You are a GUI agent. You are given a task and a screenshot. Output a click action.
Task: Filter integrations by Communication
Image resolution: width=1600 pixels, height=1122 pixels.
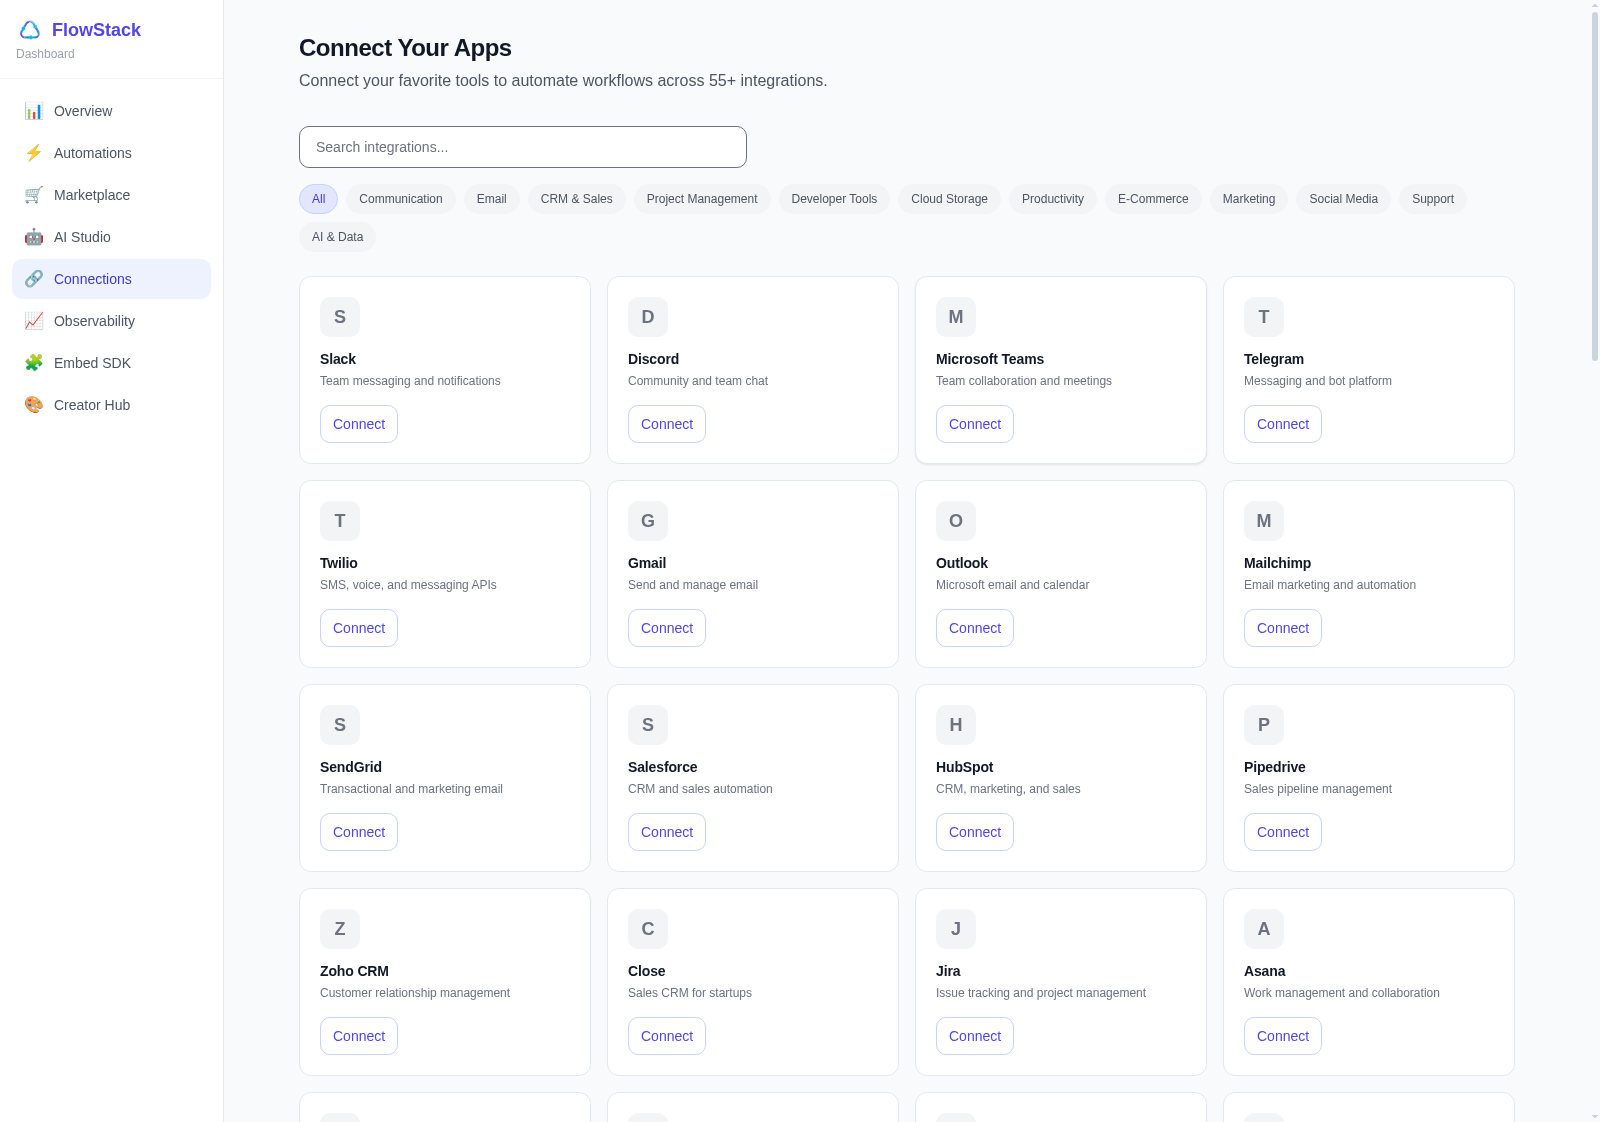point(401,199)
